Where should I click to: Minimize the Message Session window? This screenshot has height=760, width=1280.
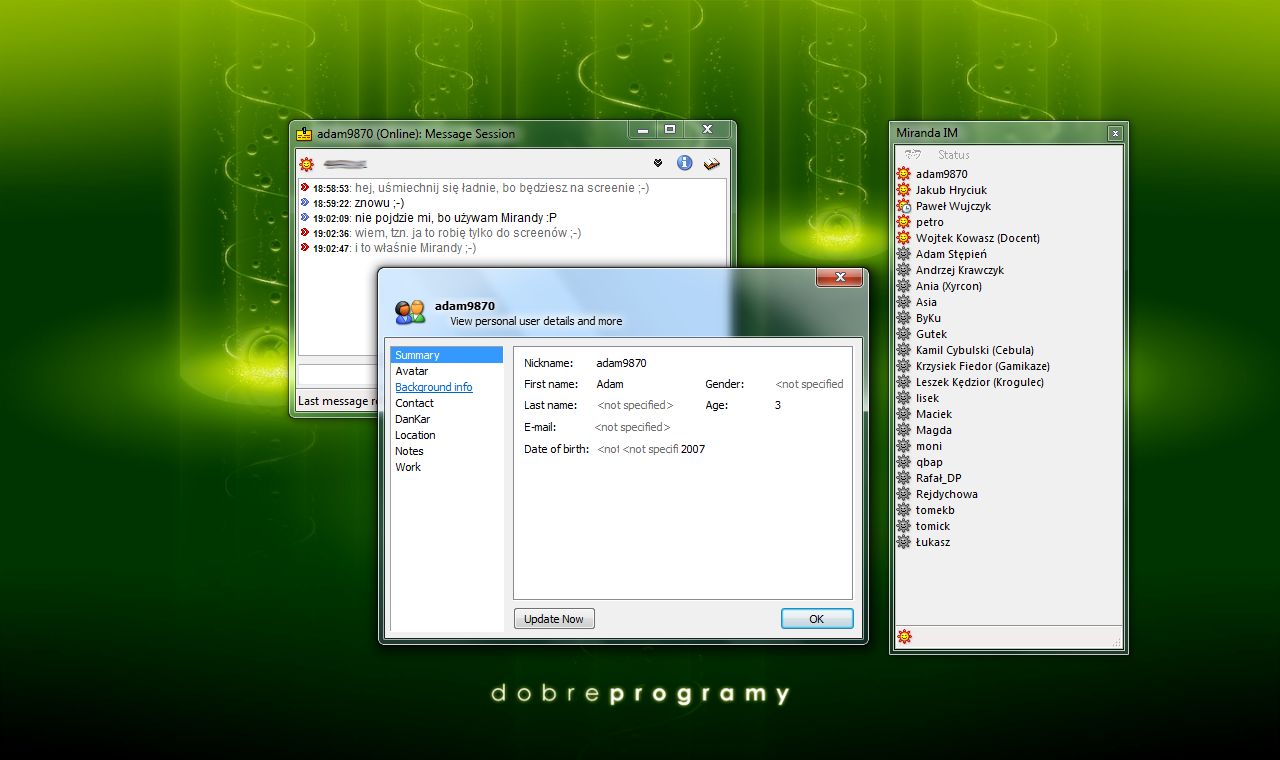click(643, 129)
